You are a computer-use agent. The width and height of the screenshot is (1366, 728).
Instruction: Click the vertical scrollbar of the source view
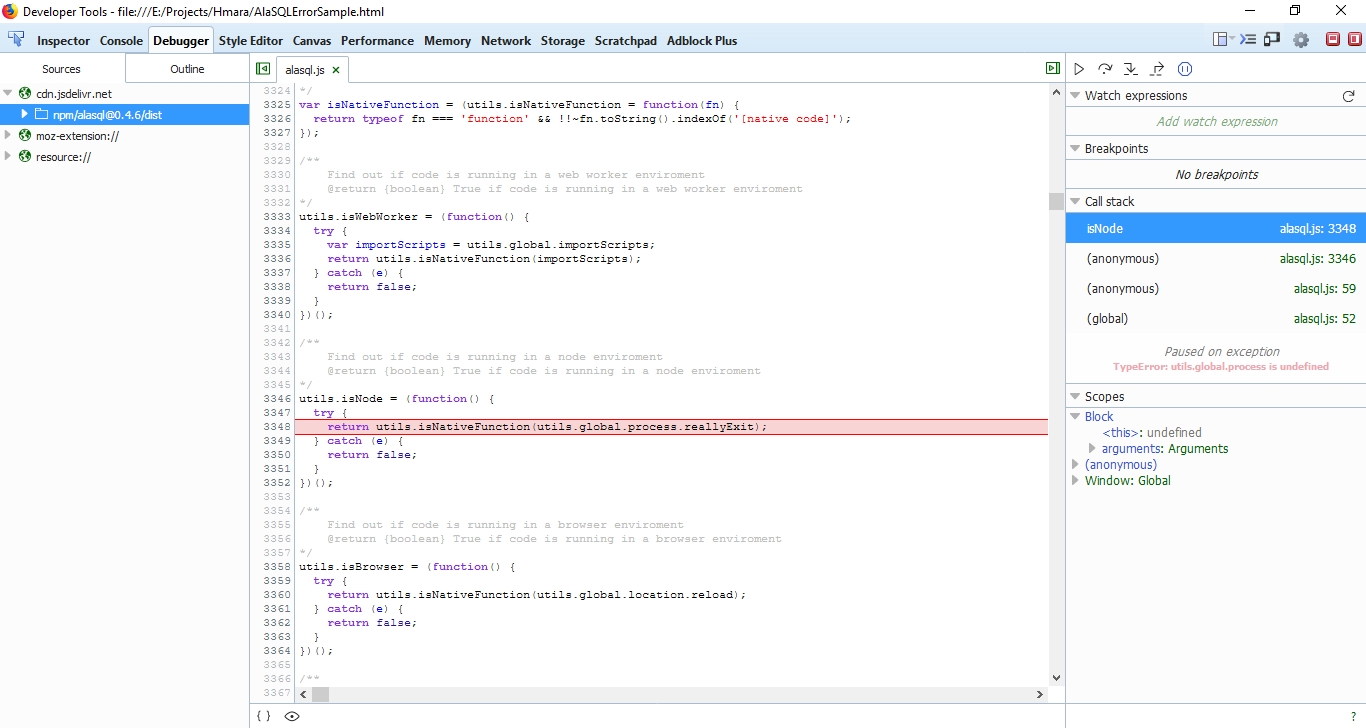click(1056, 200)
